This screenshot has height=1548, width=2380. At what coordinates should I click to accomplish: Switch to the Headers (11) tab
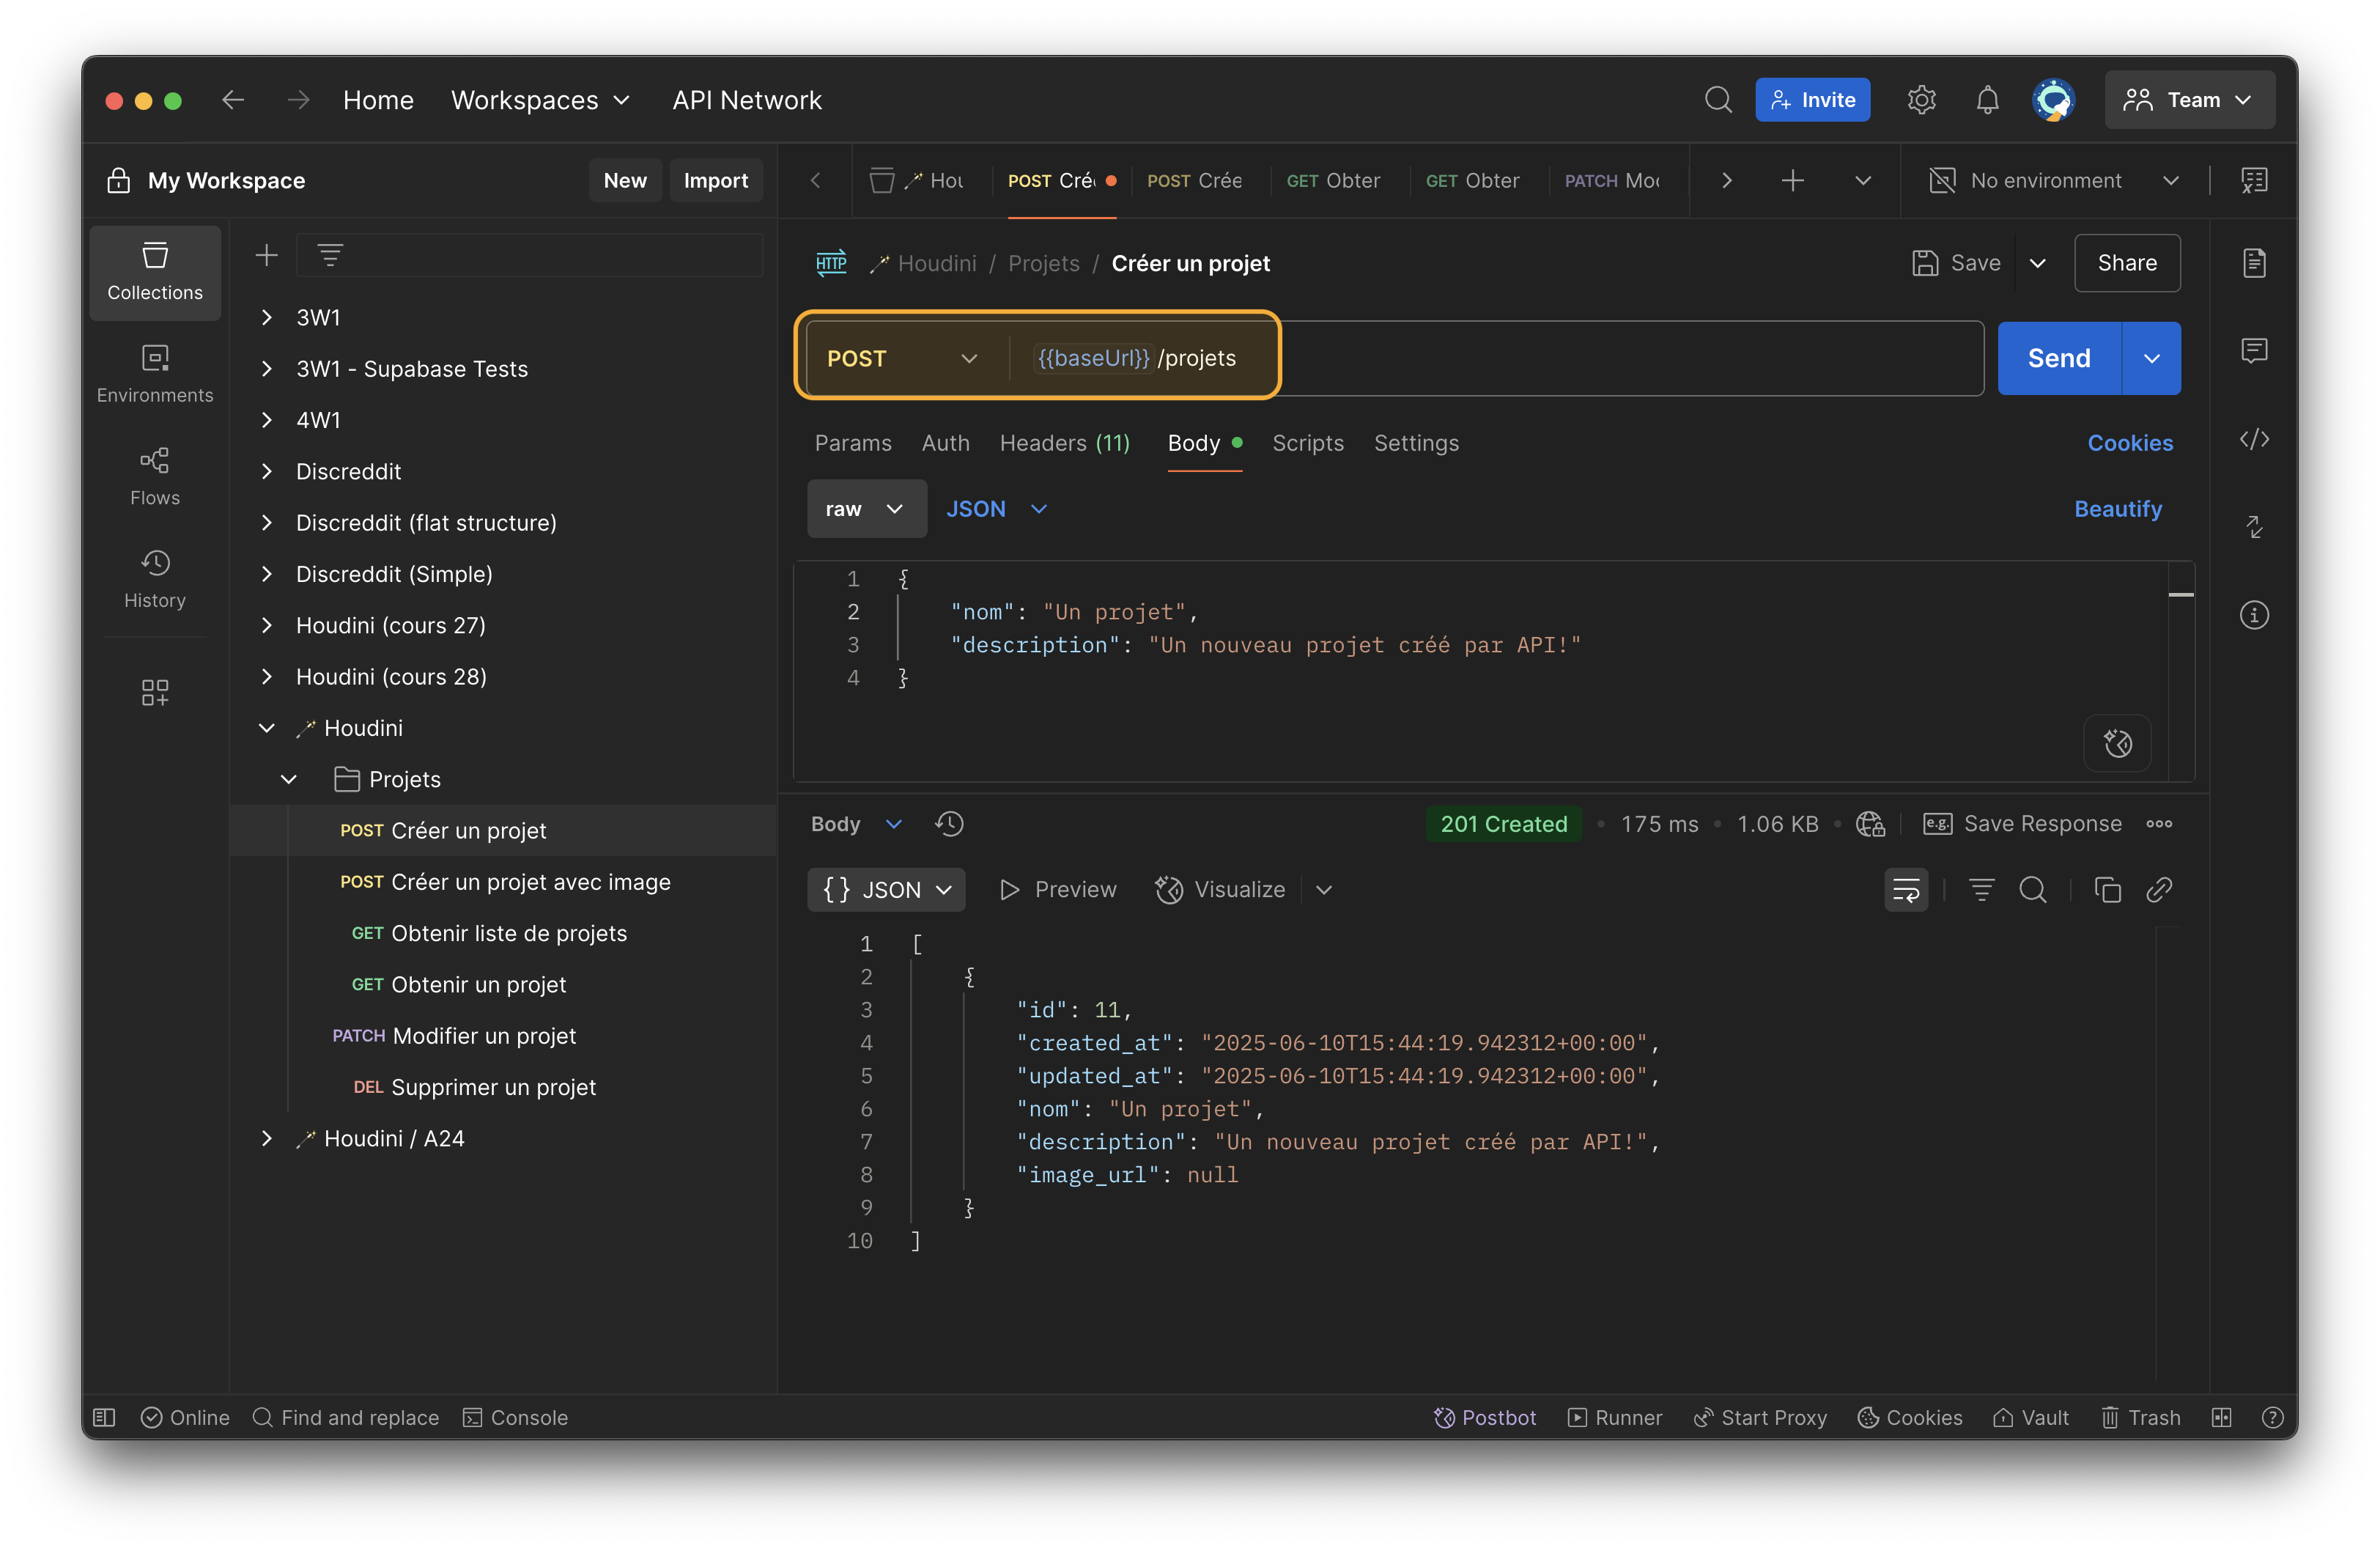tap(1064, 443)
